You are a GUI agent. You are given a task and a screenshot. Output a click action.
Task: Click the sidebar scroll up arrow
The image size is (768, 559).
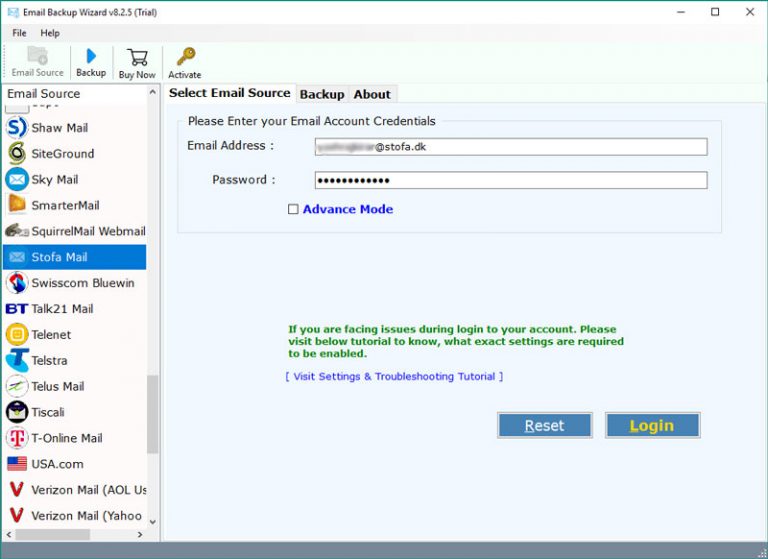tap(153, 92)
